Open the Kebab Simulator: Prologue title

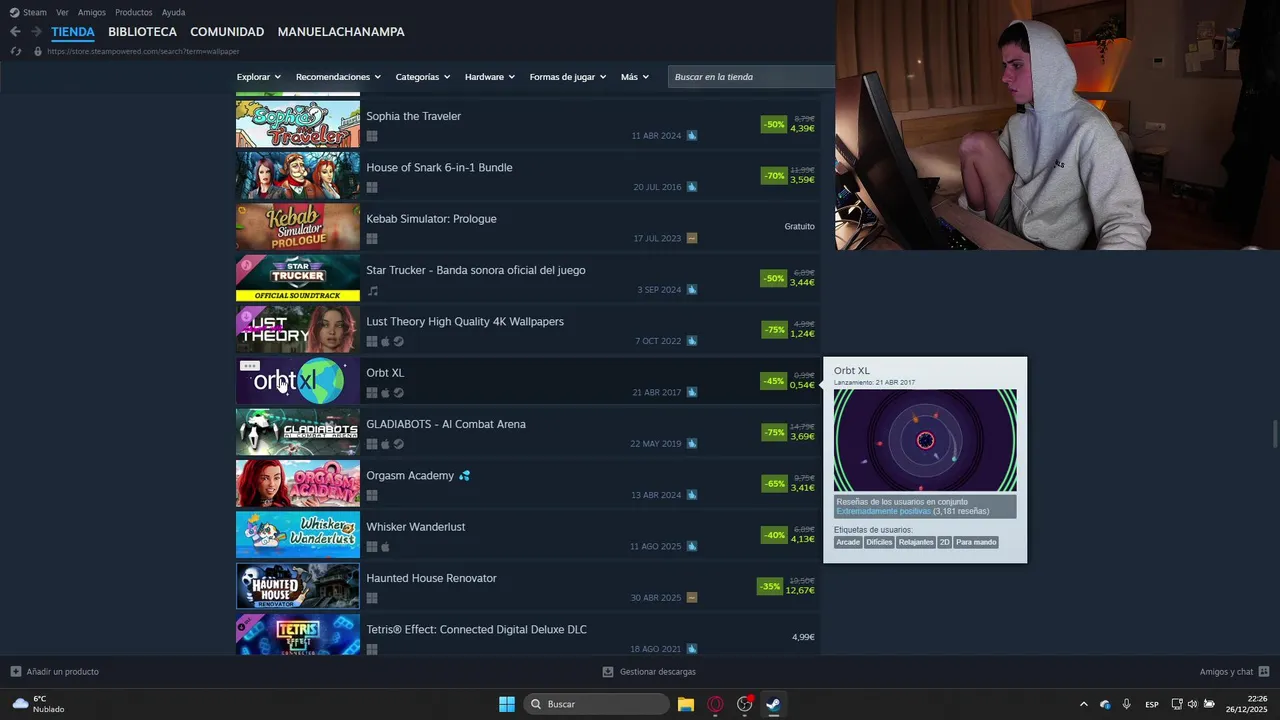pos(431,219)
